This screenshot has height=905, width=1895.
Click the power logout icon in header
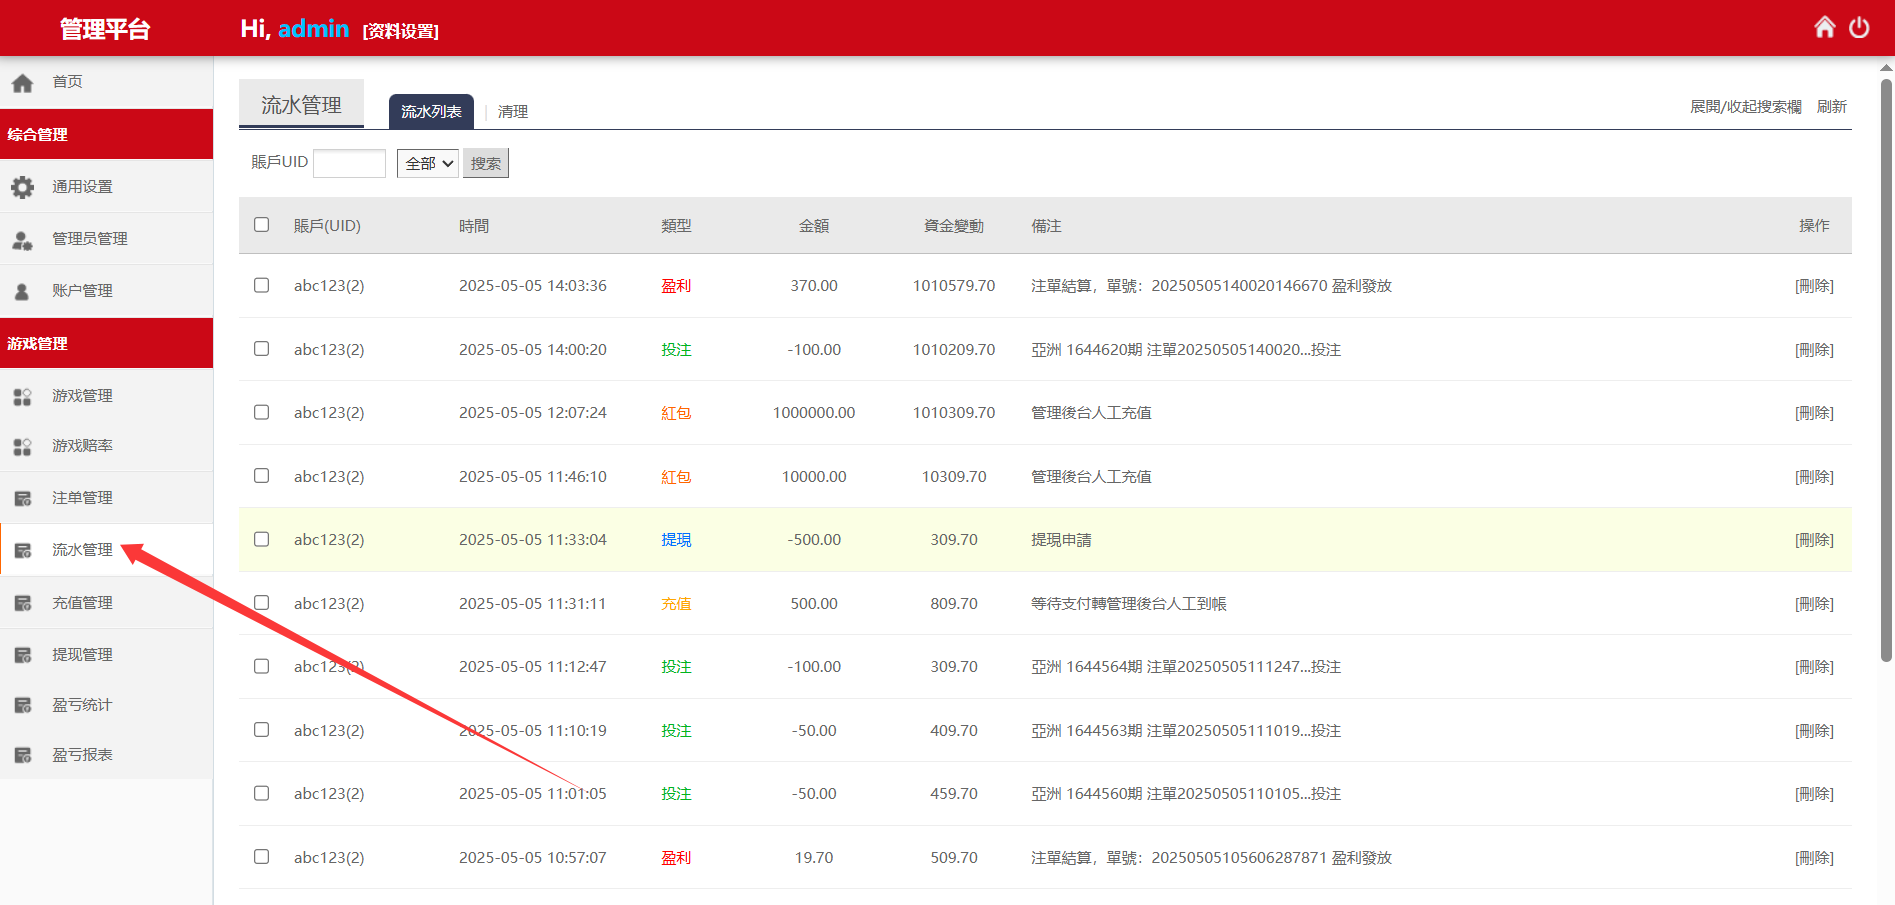1859,27
